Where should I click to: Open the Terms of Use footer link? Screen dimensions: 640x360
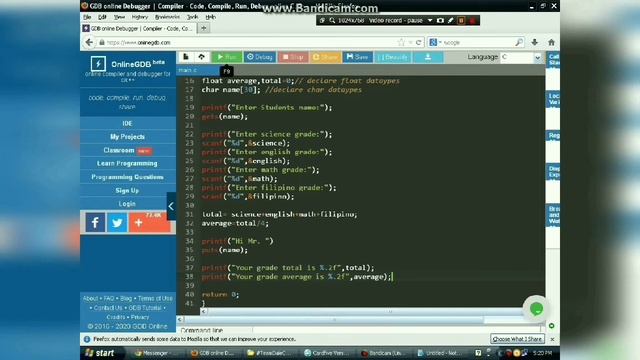(155, 298)
